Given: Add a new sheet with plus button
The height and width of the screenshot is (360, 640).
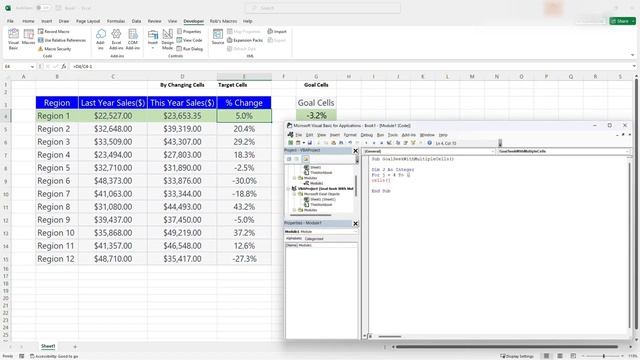Looking at the screenshot, I should [x=75, y=347].
